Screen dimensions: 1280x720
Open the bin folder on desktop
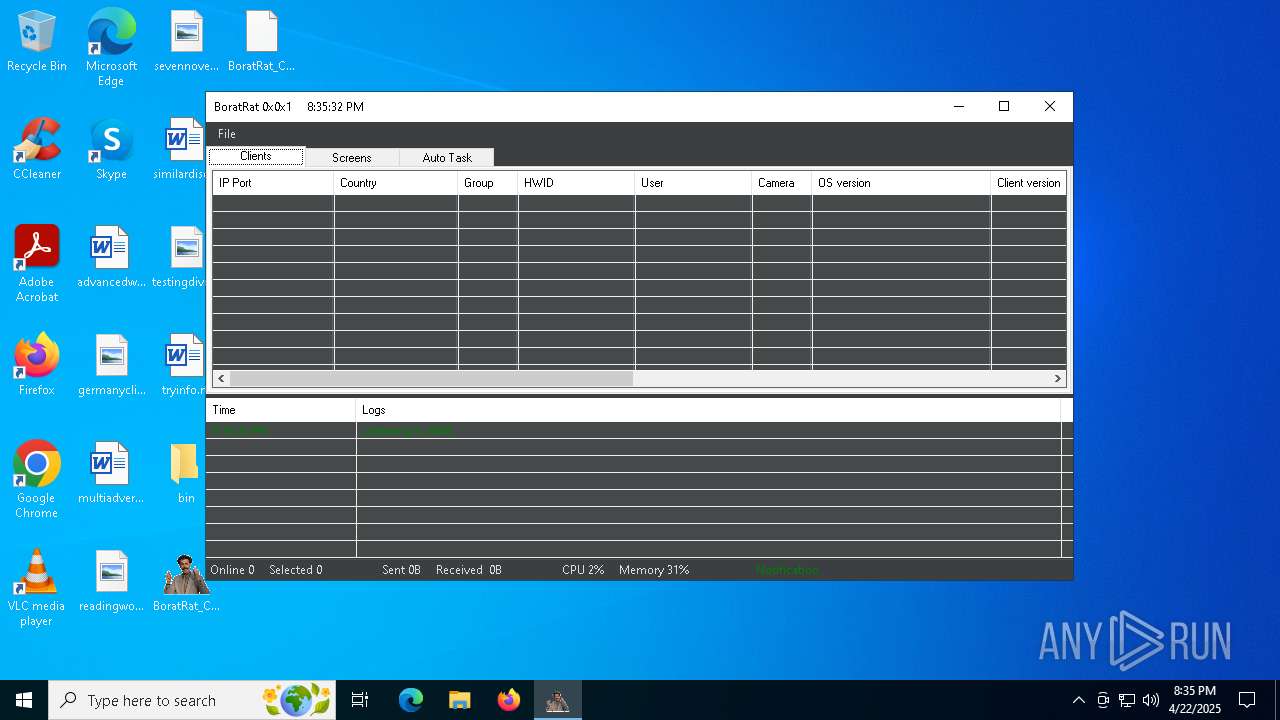click(x=185, y=473)
